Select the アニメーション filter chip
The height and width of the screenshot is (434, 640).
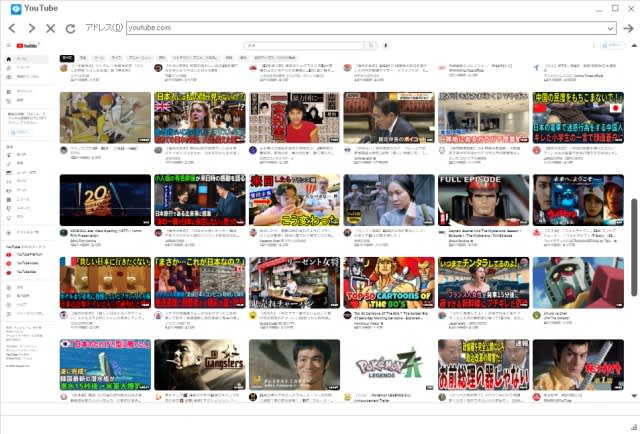(x=140, y=58)
